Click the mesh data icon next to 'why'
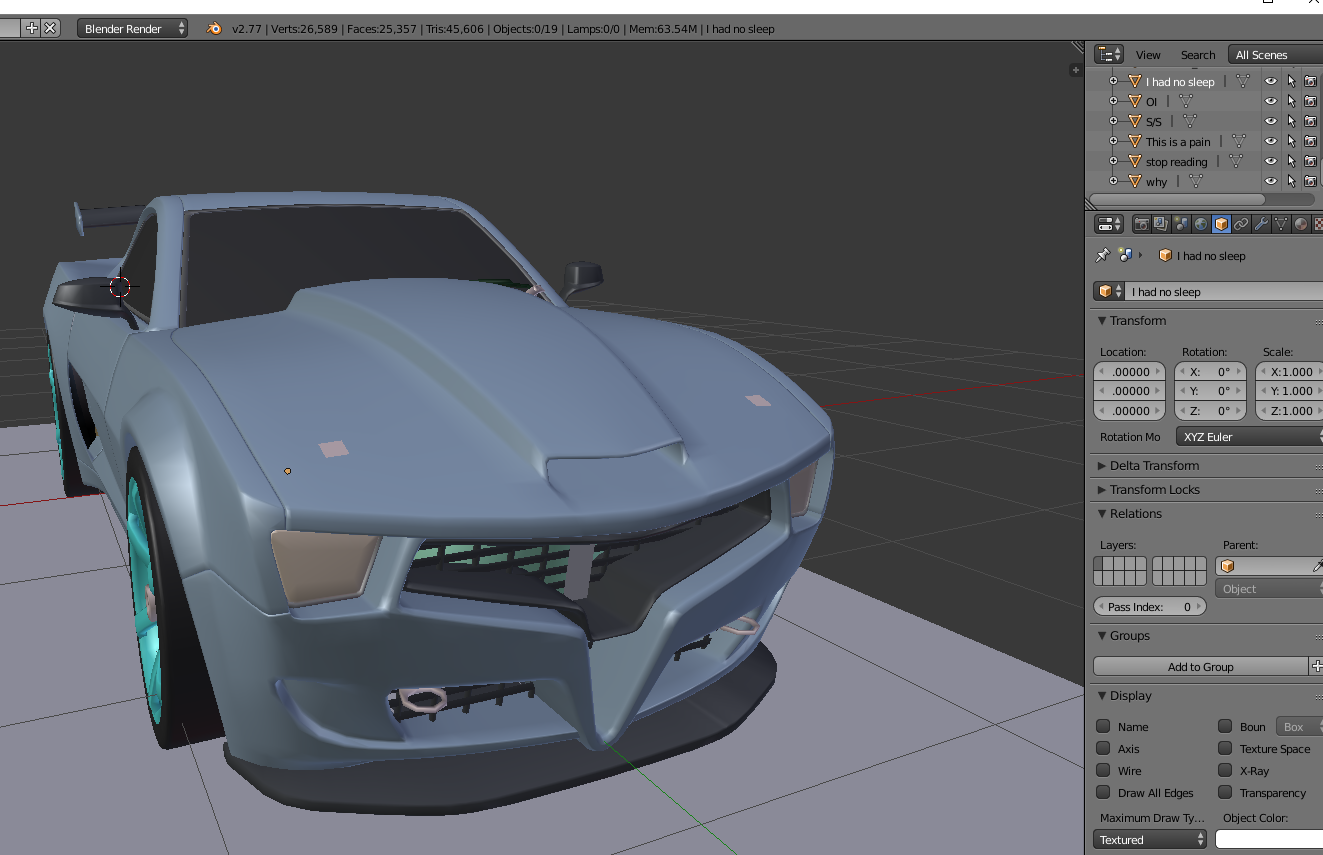 click(1195, 181)
